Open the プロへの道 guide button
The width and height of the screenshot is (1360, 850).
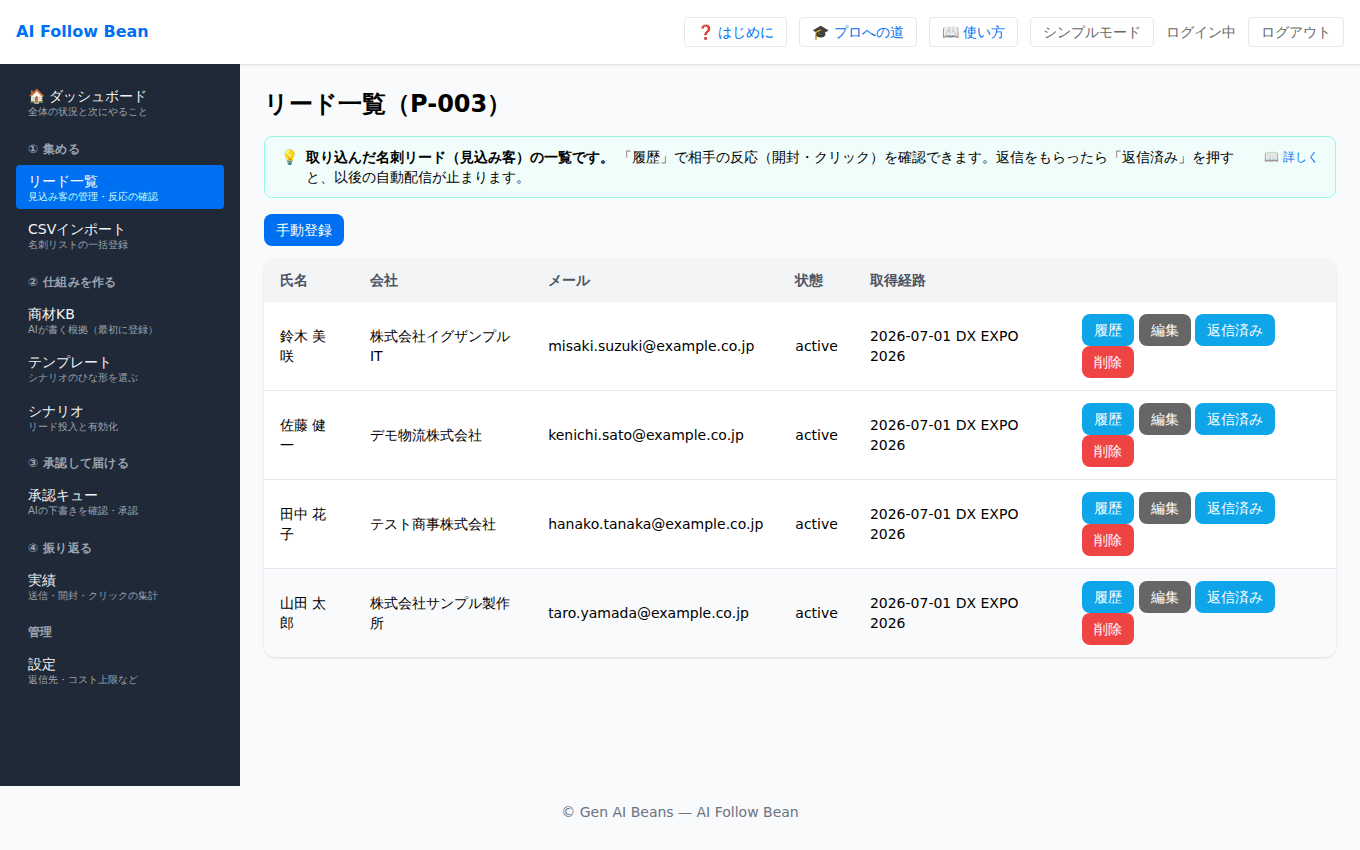[858, 32]
